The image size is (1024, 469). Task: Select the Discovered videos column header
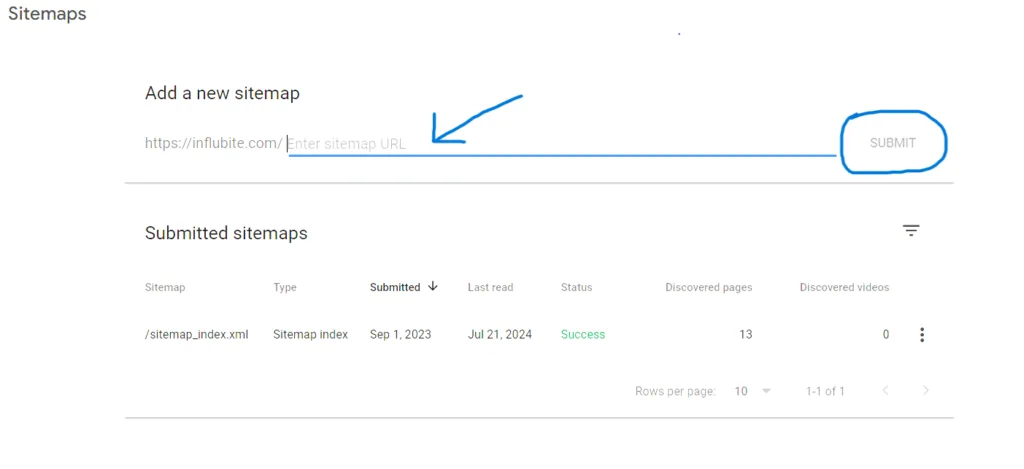click(844, 287)
